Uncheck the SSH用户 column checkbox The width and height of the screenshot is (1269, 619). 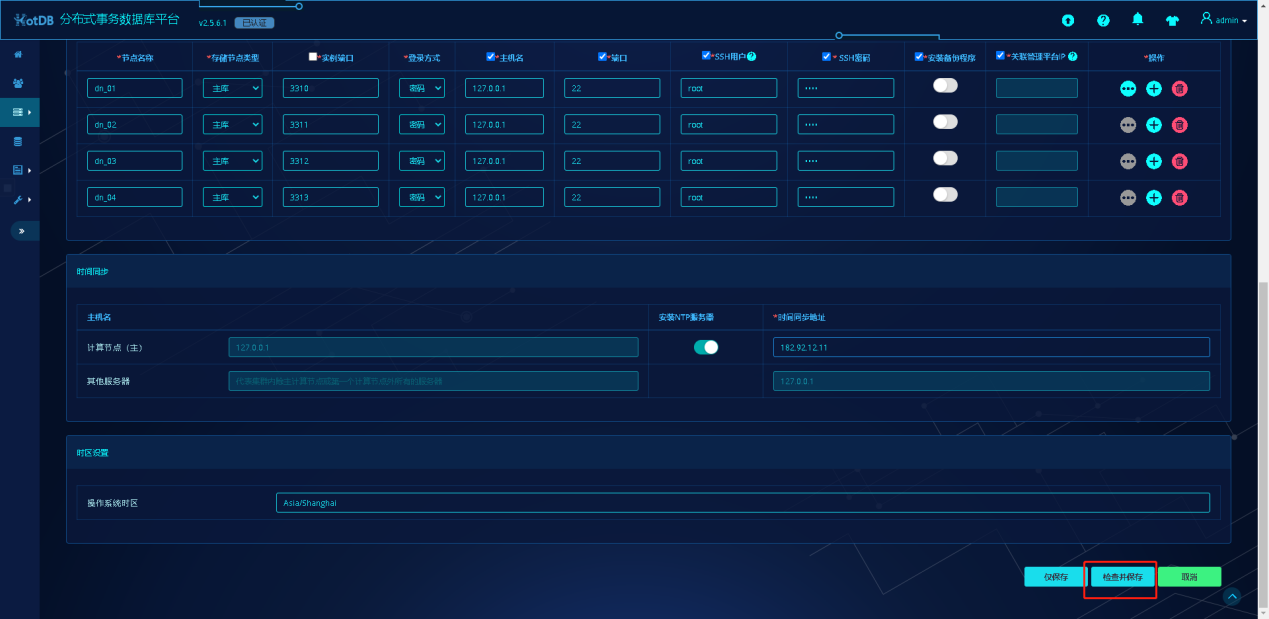pyautogui.click(x=706, y=56)
